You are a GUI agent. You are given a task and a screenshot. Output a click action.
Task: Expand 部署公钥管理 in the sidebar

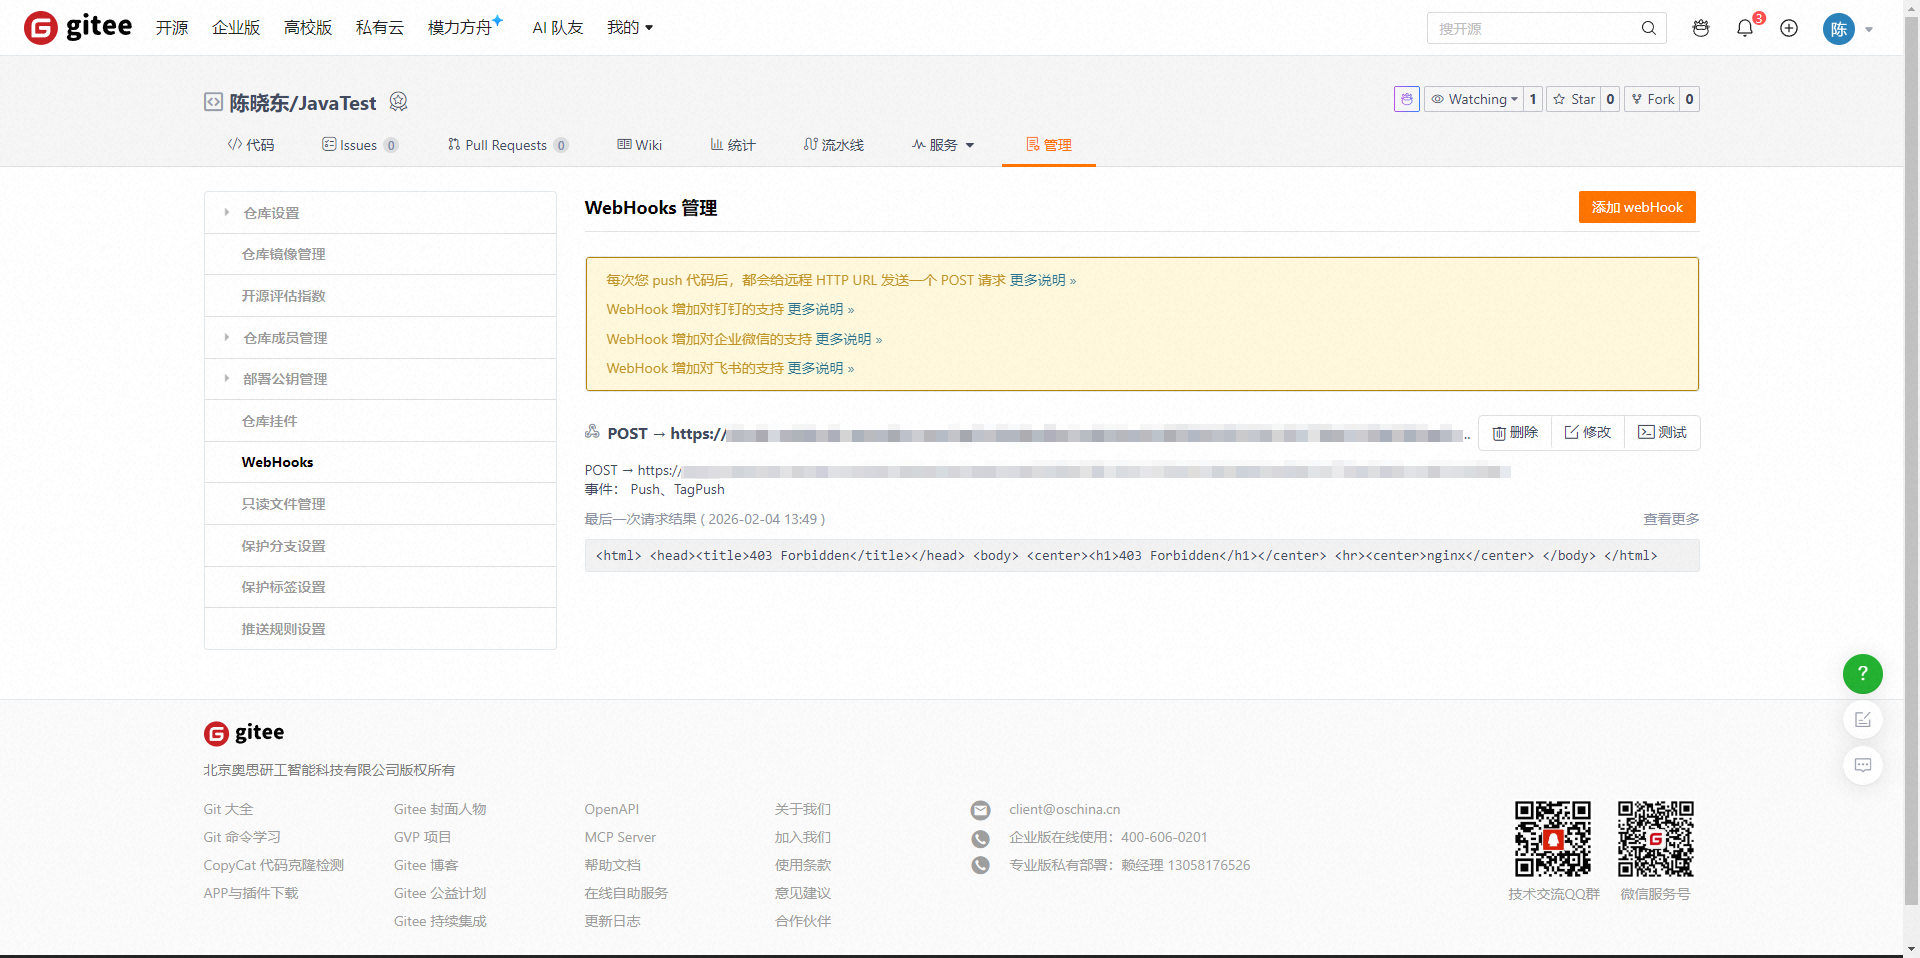[285, 379]
